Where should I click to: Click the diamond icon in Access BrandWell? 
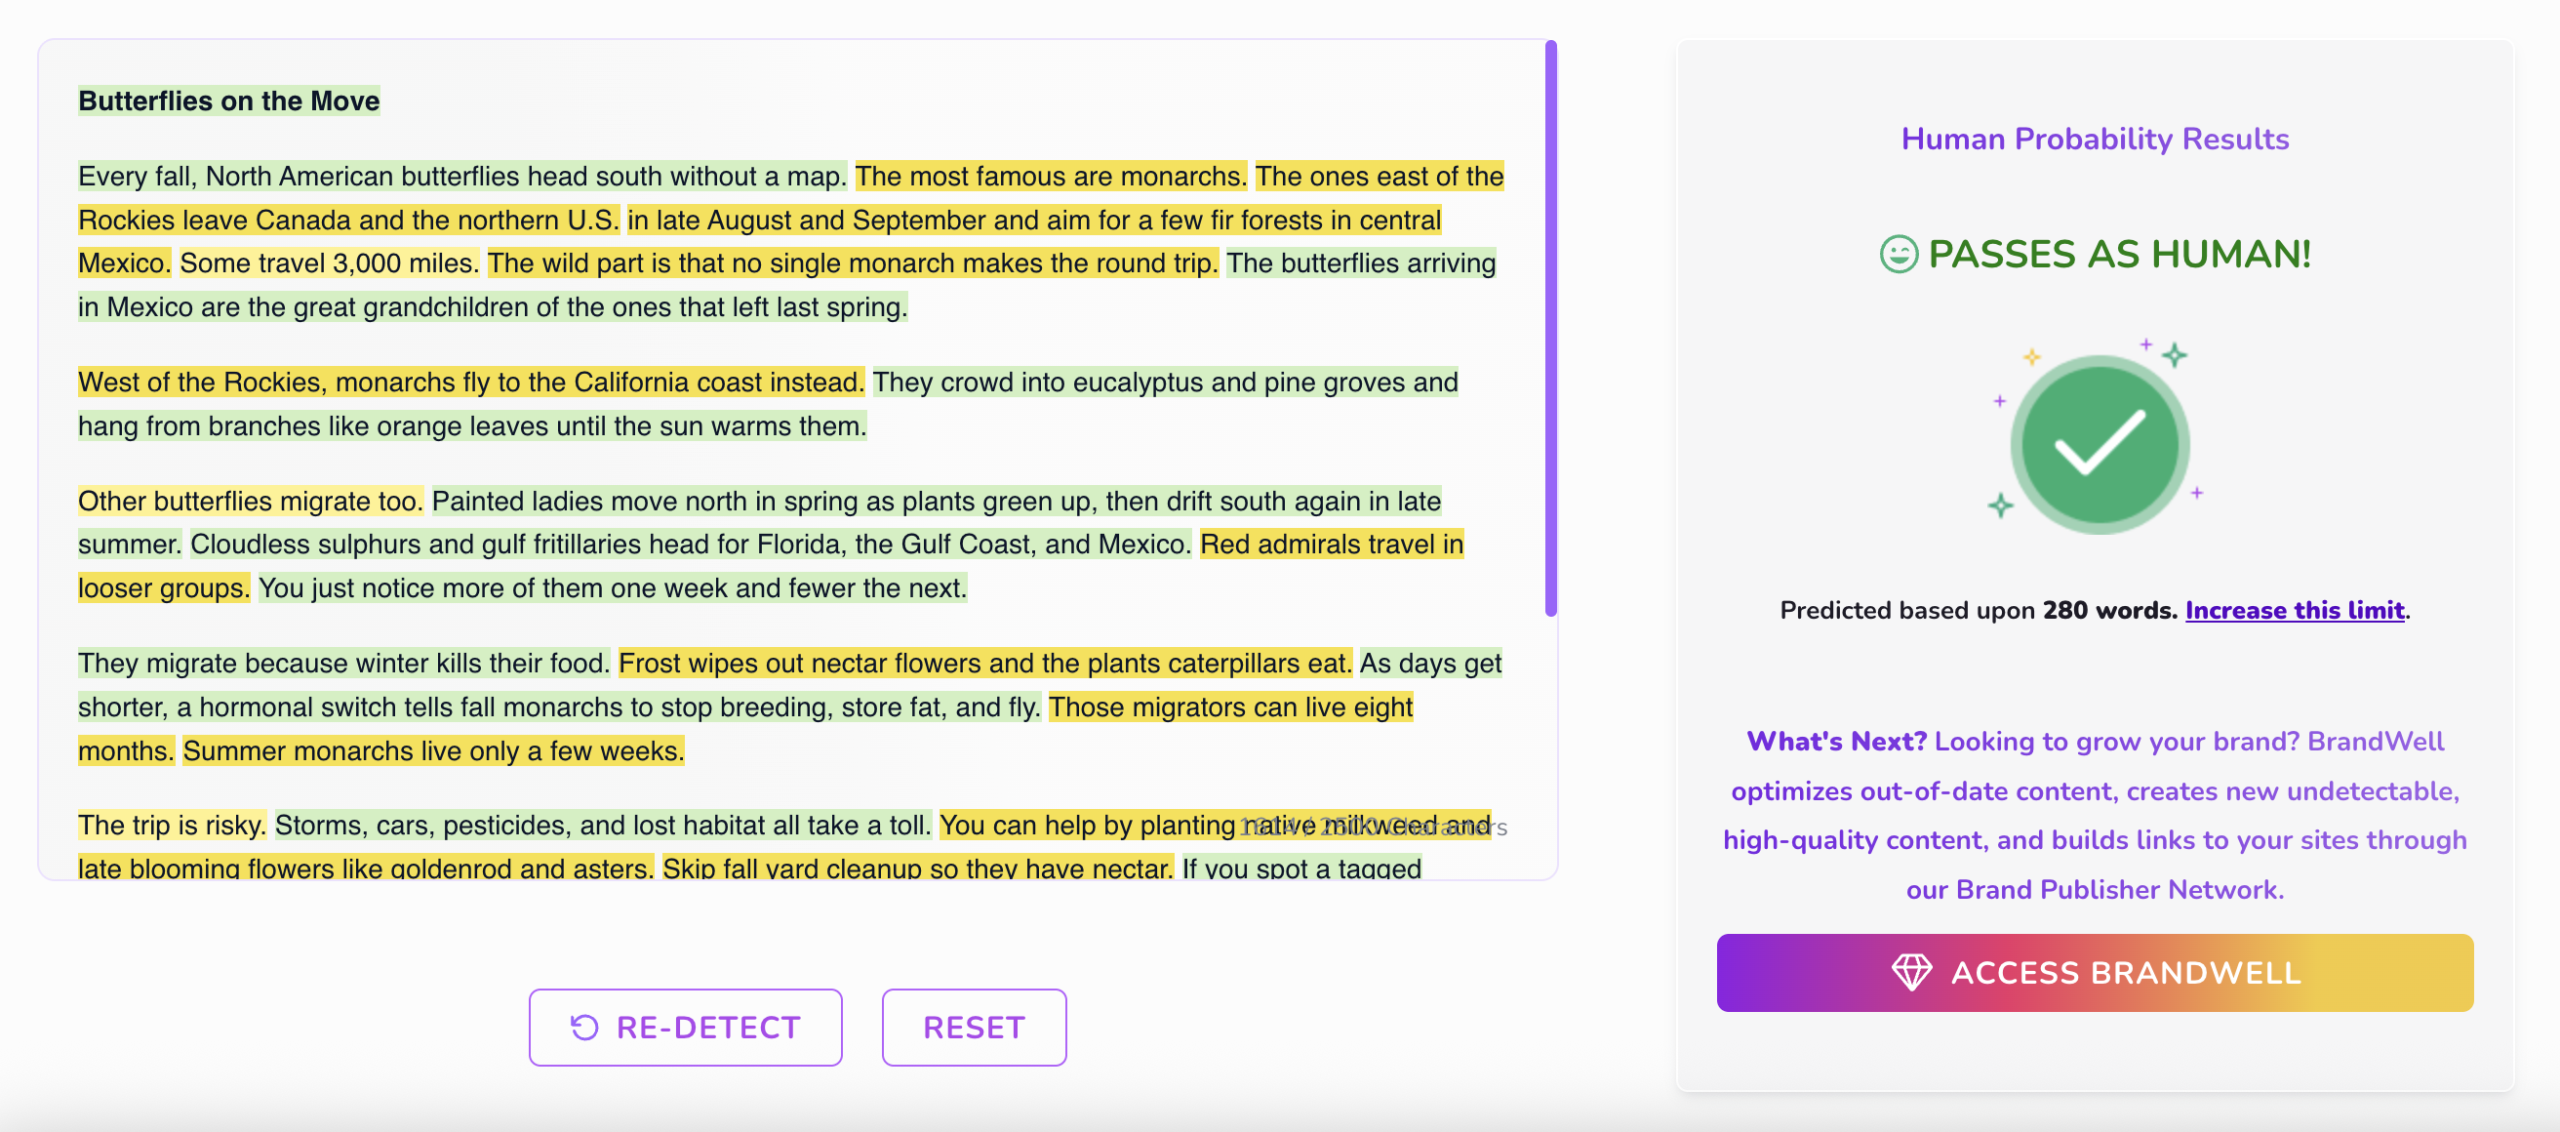(x=1912, y=972)
